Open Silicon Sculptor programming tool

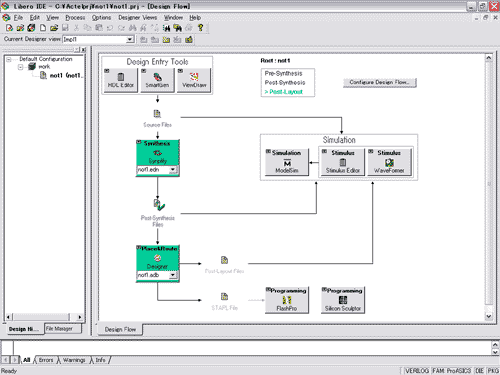(343, 300)
